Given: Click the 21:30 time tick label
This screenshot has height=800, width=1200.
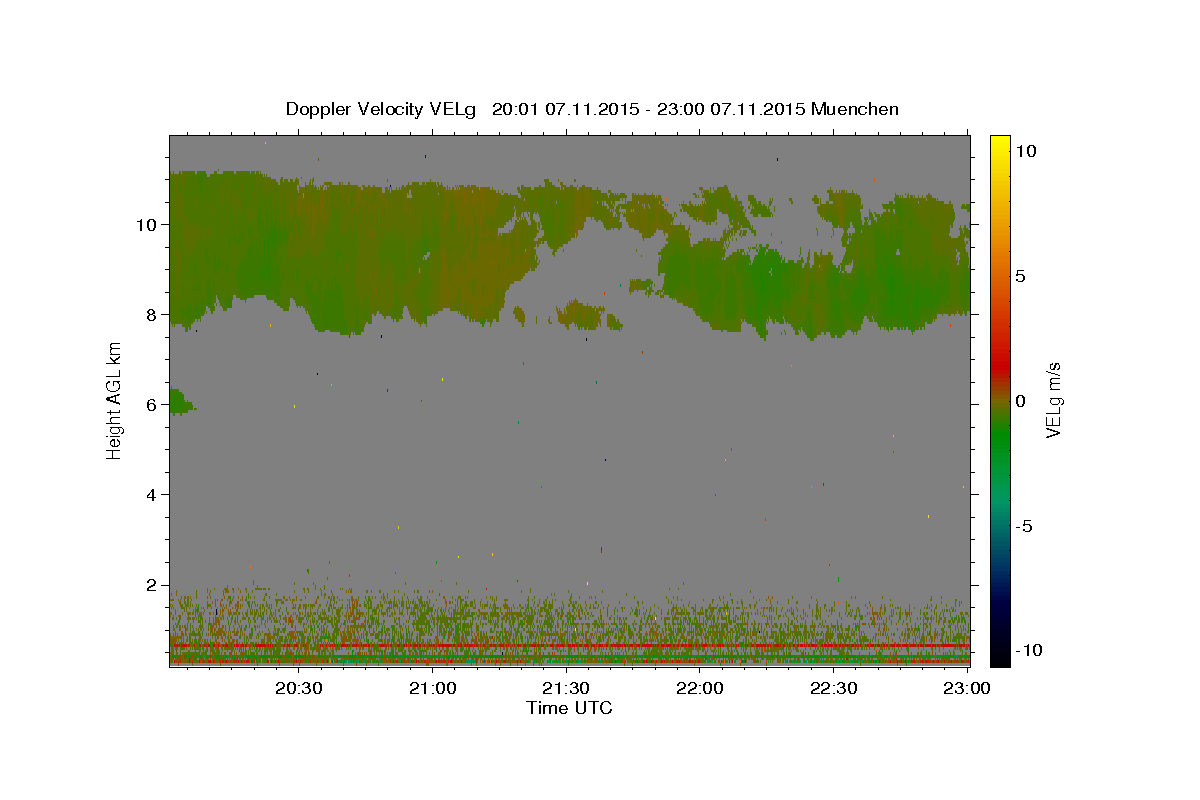Looking at the screenshot, I should (566, 688).
